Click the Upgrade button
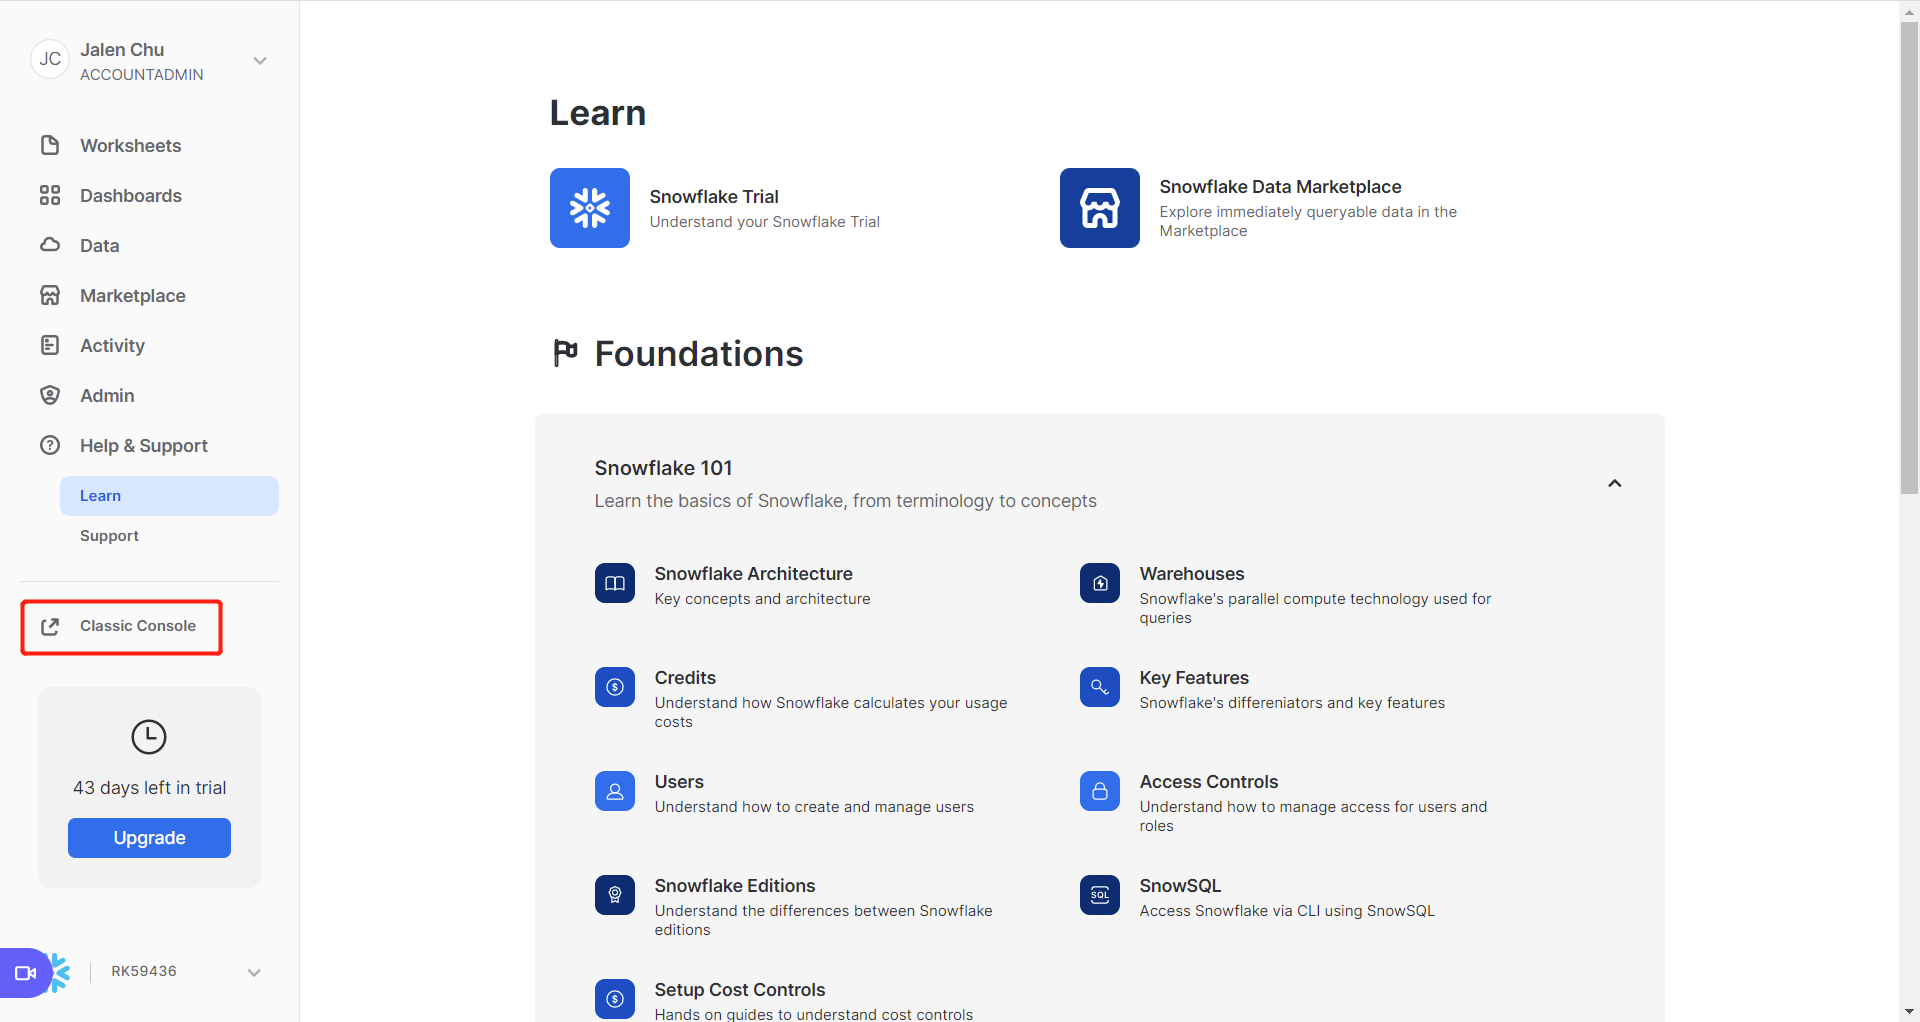The width and height of the screenshot is (1920, 1022). click(149, 838)
